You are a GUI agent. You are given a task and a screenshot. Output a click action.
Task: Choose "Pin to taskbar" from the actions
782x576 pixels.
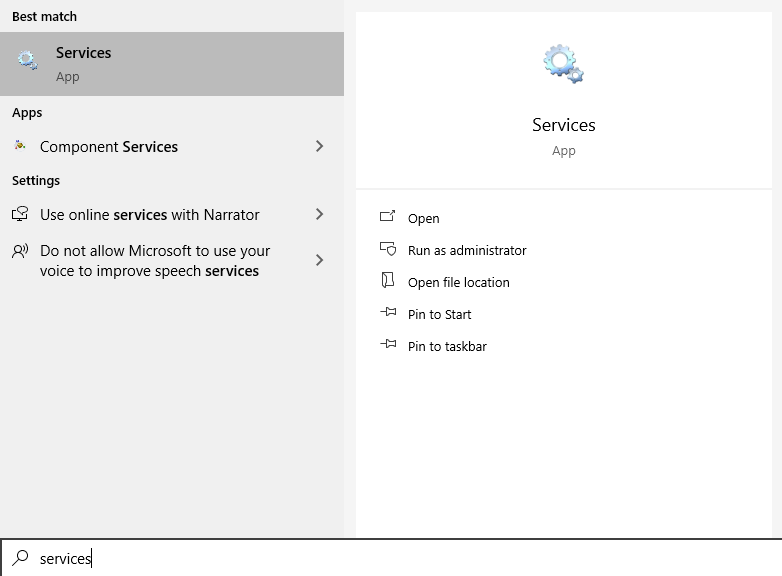pyautogui.click(x=447, y=346)
